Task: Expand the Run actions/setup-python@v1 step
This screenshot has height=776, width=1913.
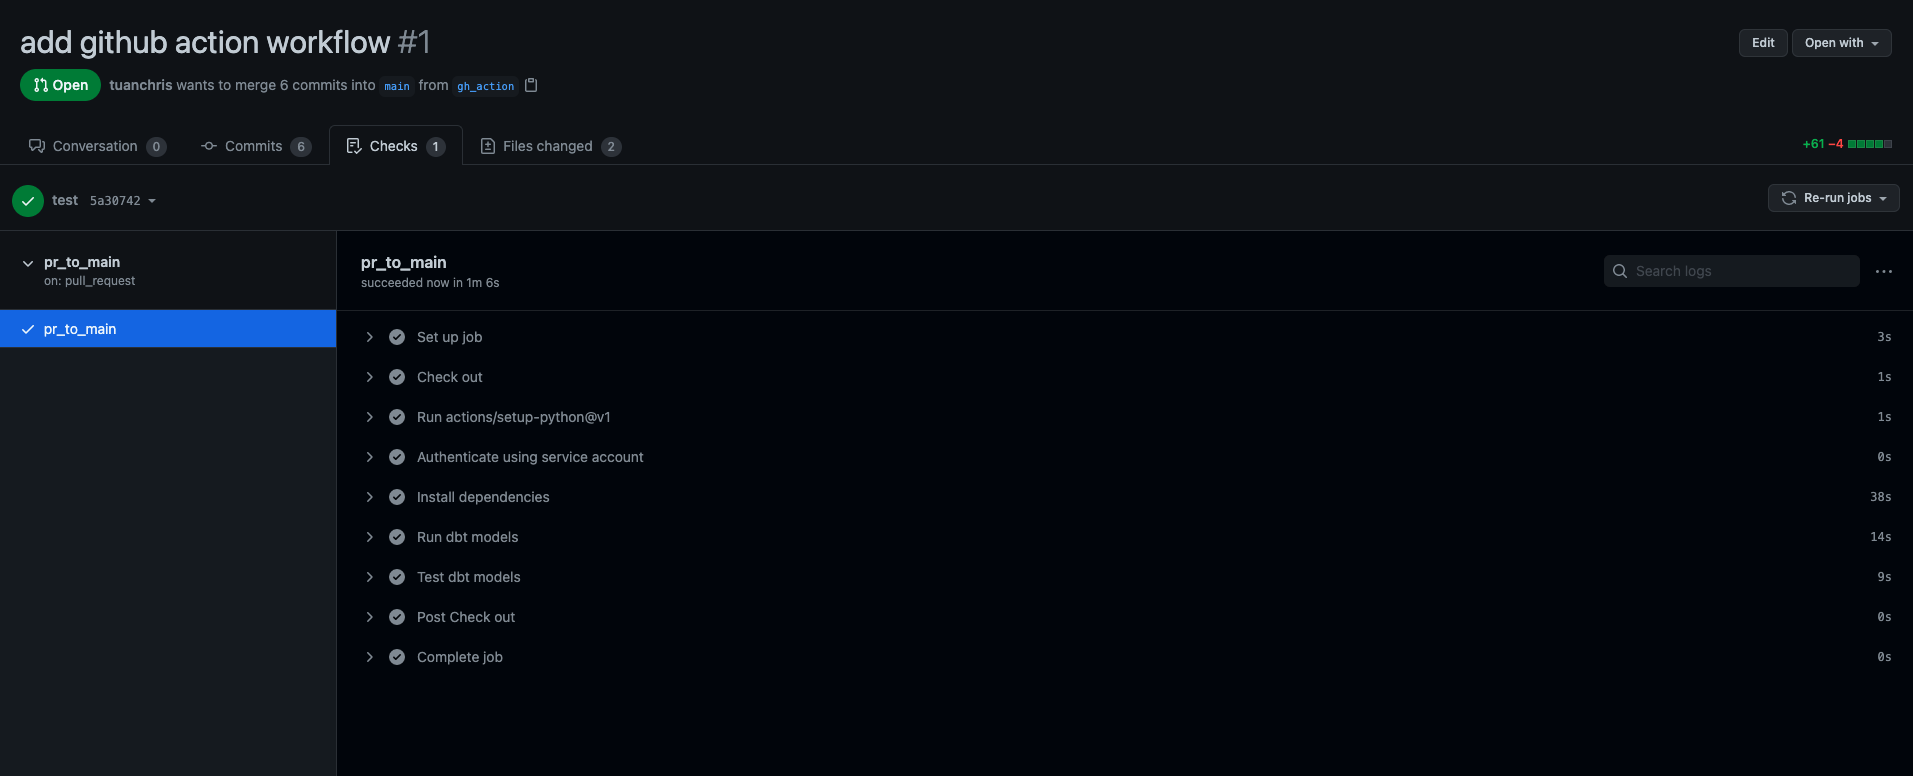Action: (x=370, y=417)
